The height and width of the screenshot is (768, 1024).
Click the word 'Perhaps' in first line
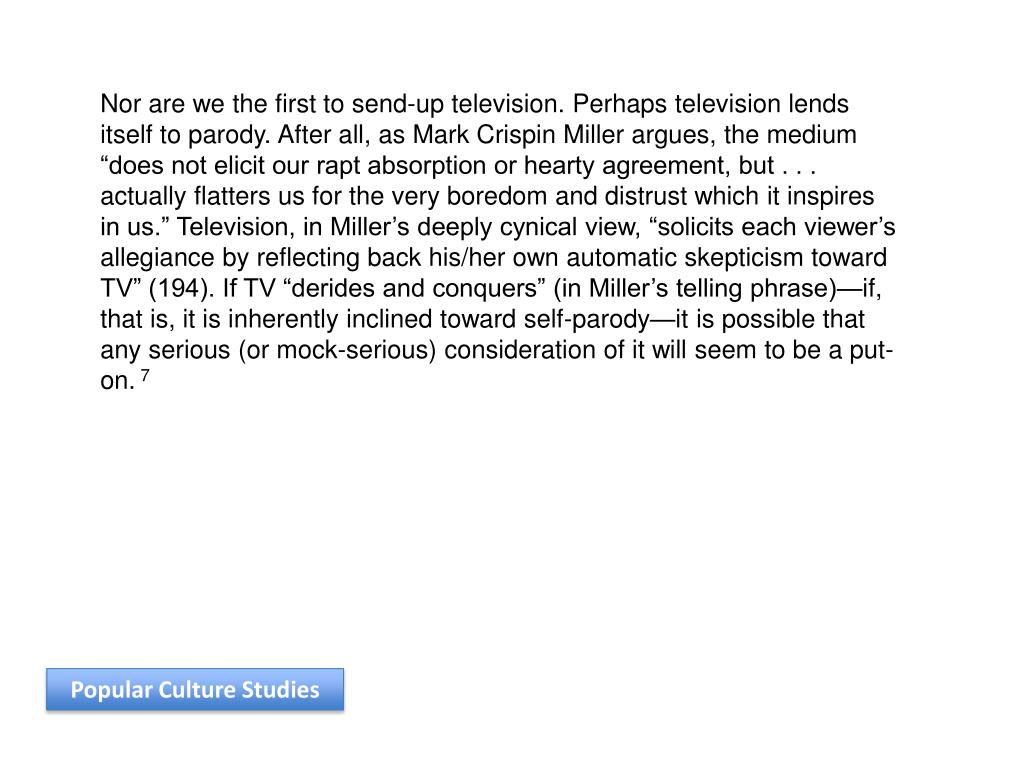pos(620,104)
